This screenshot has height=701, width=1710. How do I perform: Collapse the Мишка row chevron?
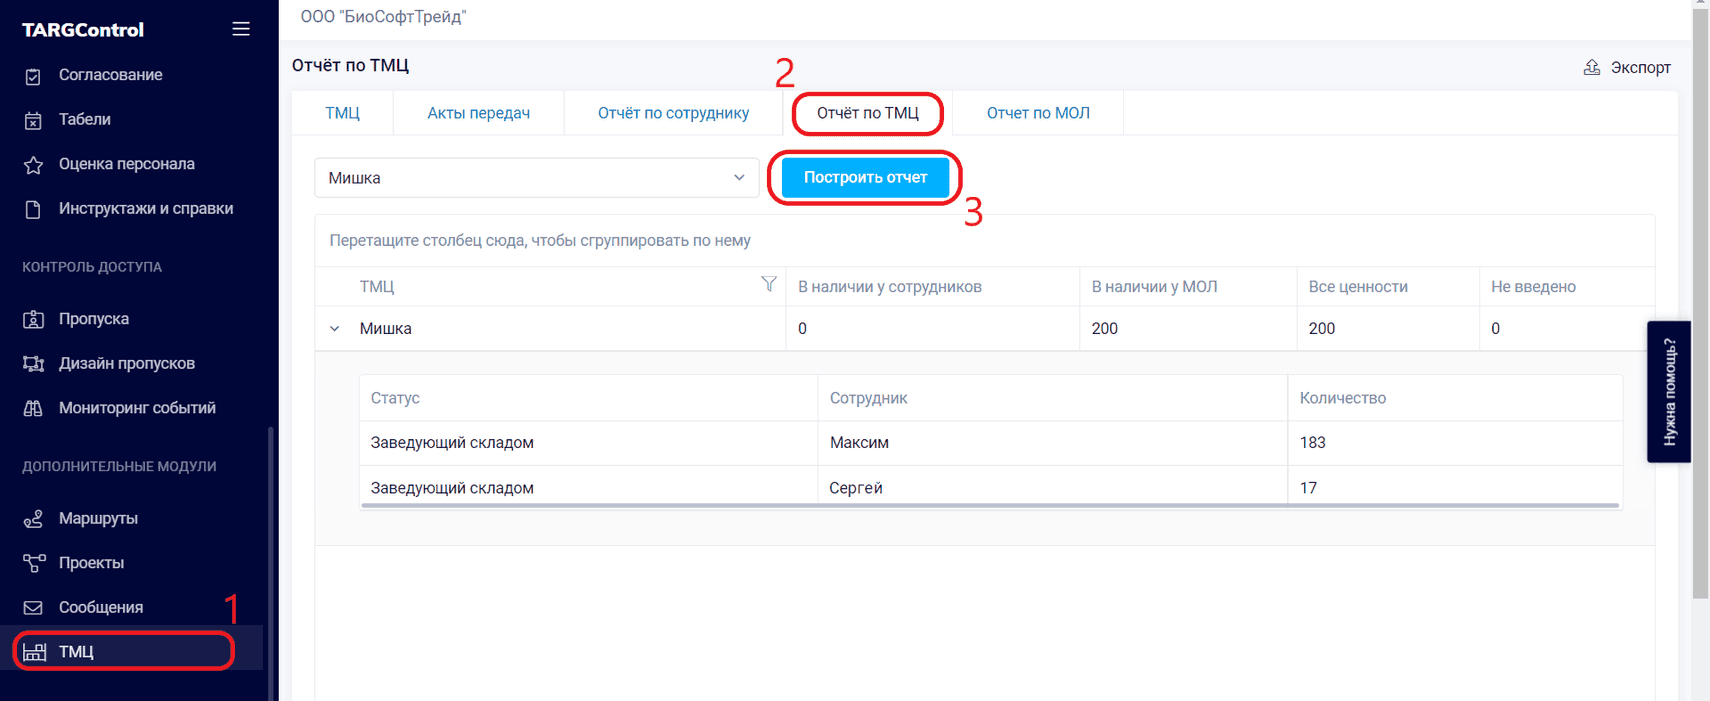tap(335, 329)
